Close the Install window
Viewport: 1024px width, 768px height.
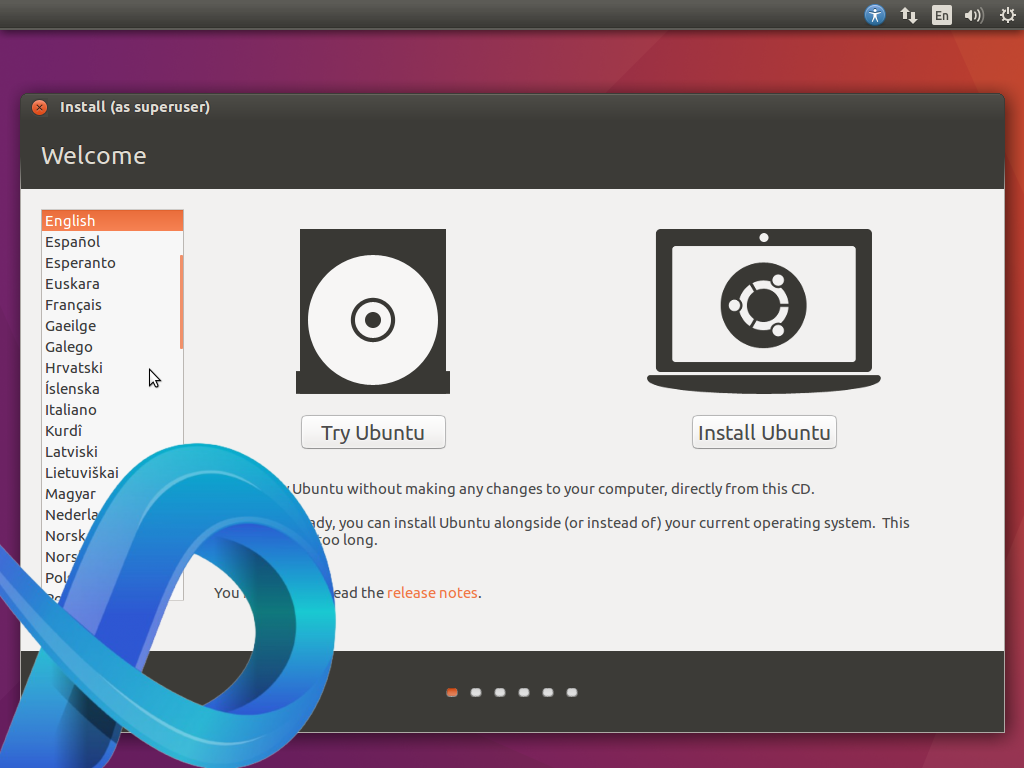39,107
